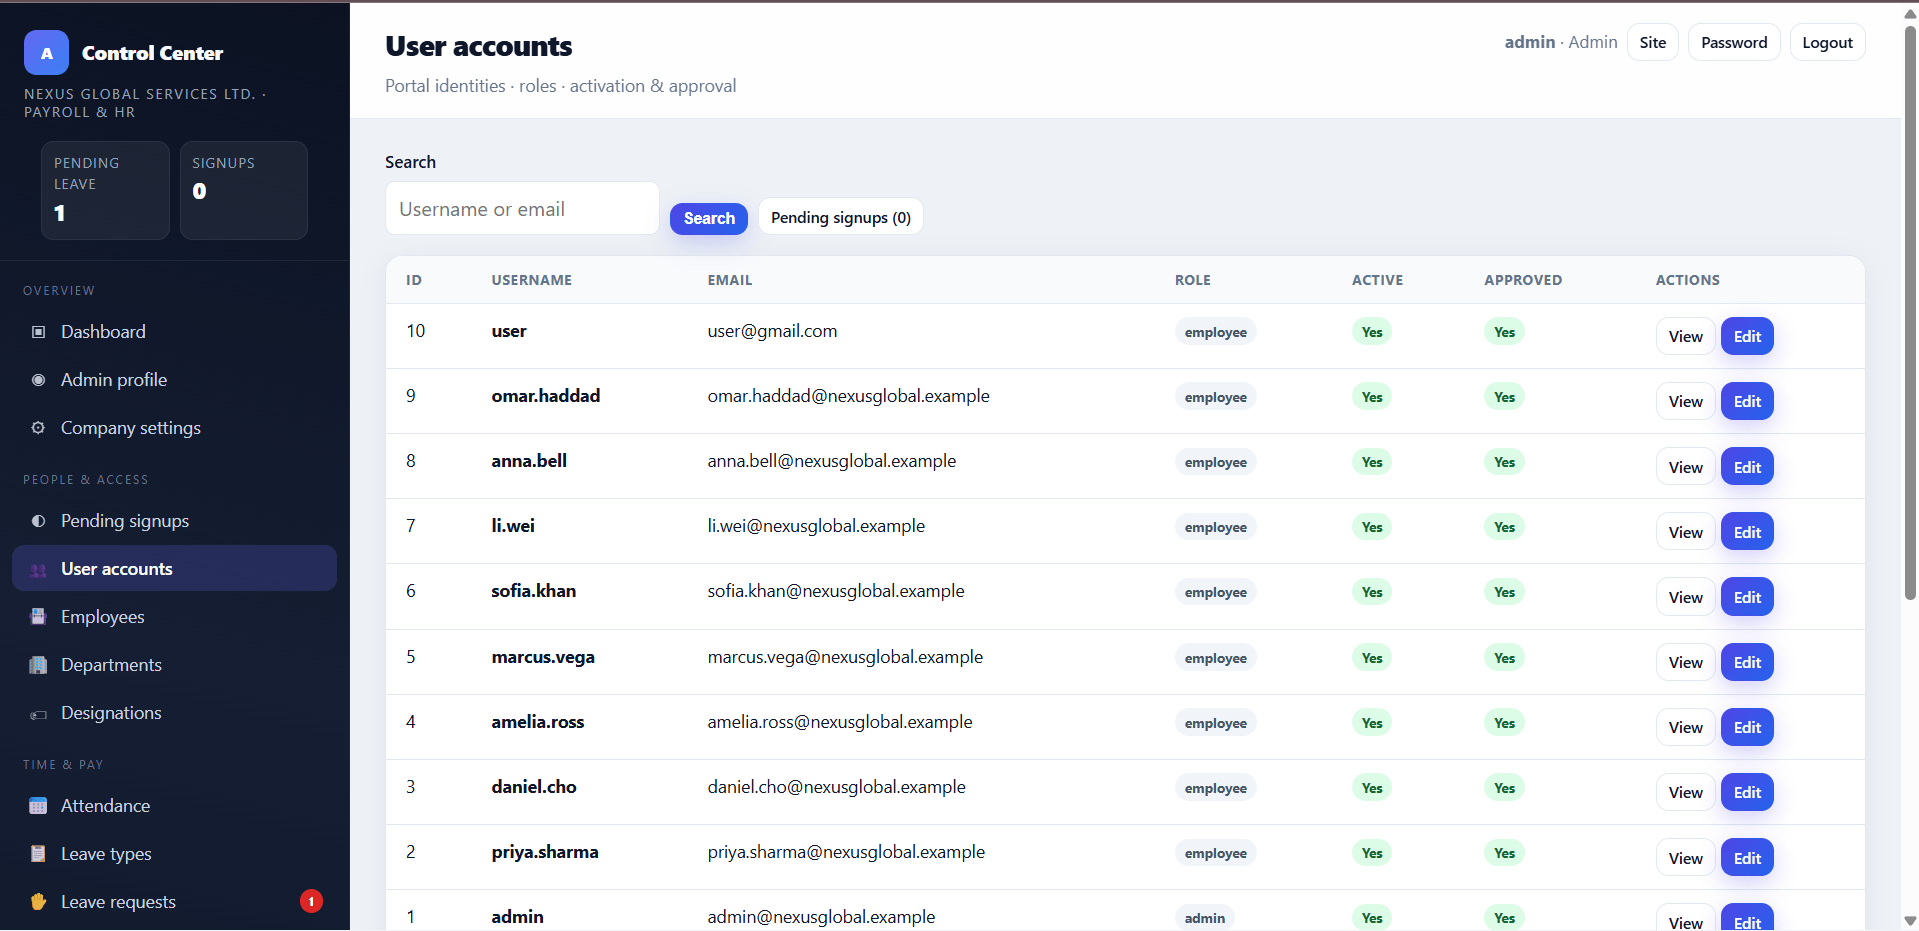This screenshot has height=931, width=1919.
Task: Edit anna.bell's account
Action: pyautogui.click(x=1747, y=467)
